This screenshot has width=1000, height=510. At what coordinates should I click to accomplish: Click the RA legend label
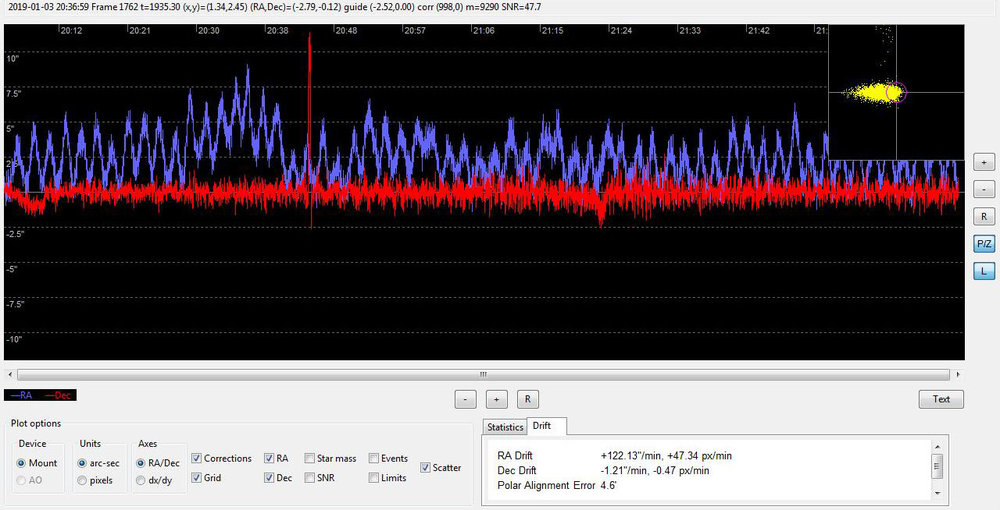tap(22, 395)
